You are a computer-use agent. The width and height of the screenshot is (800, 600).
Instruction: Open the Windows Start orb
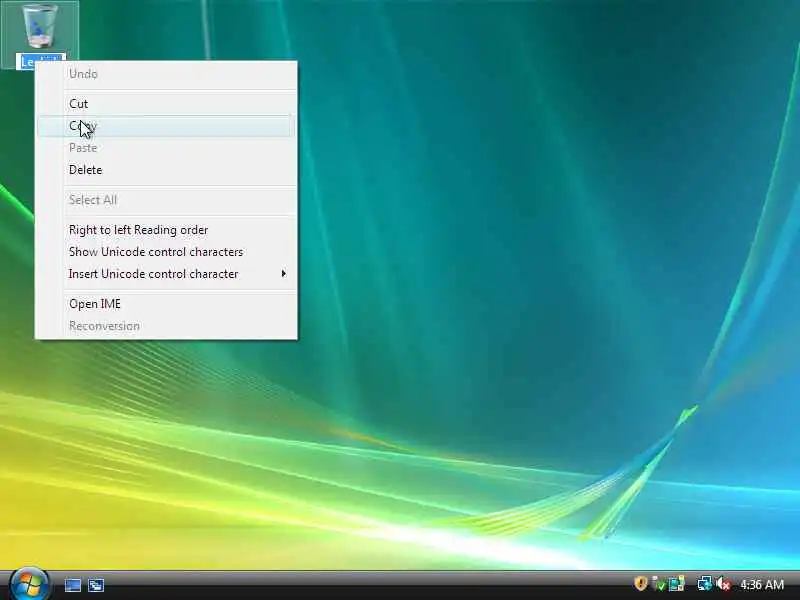(x=29, y=584)
